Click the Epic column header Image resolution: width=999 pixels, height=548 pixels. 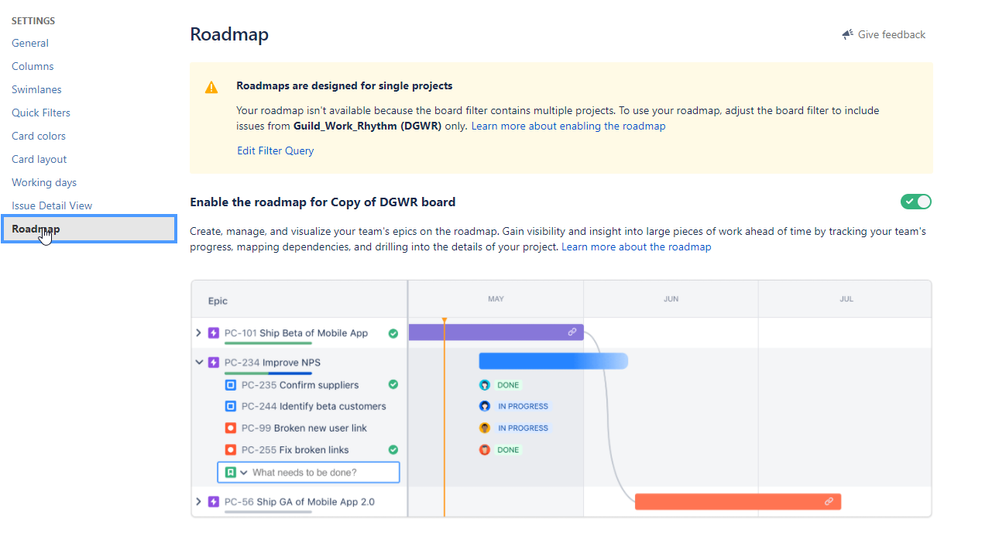point(218,301)
